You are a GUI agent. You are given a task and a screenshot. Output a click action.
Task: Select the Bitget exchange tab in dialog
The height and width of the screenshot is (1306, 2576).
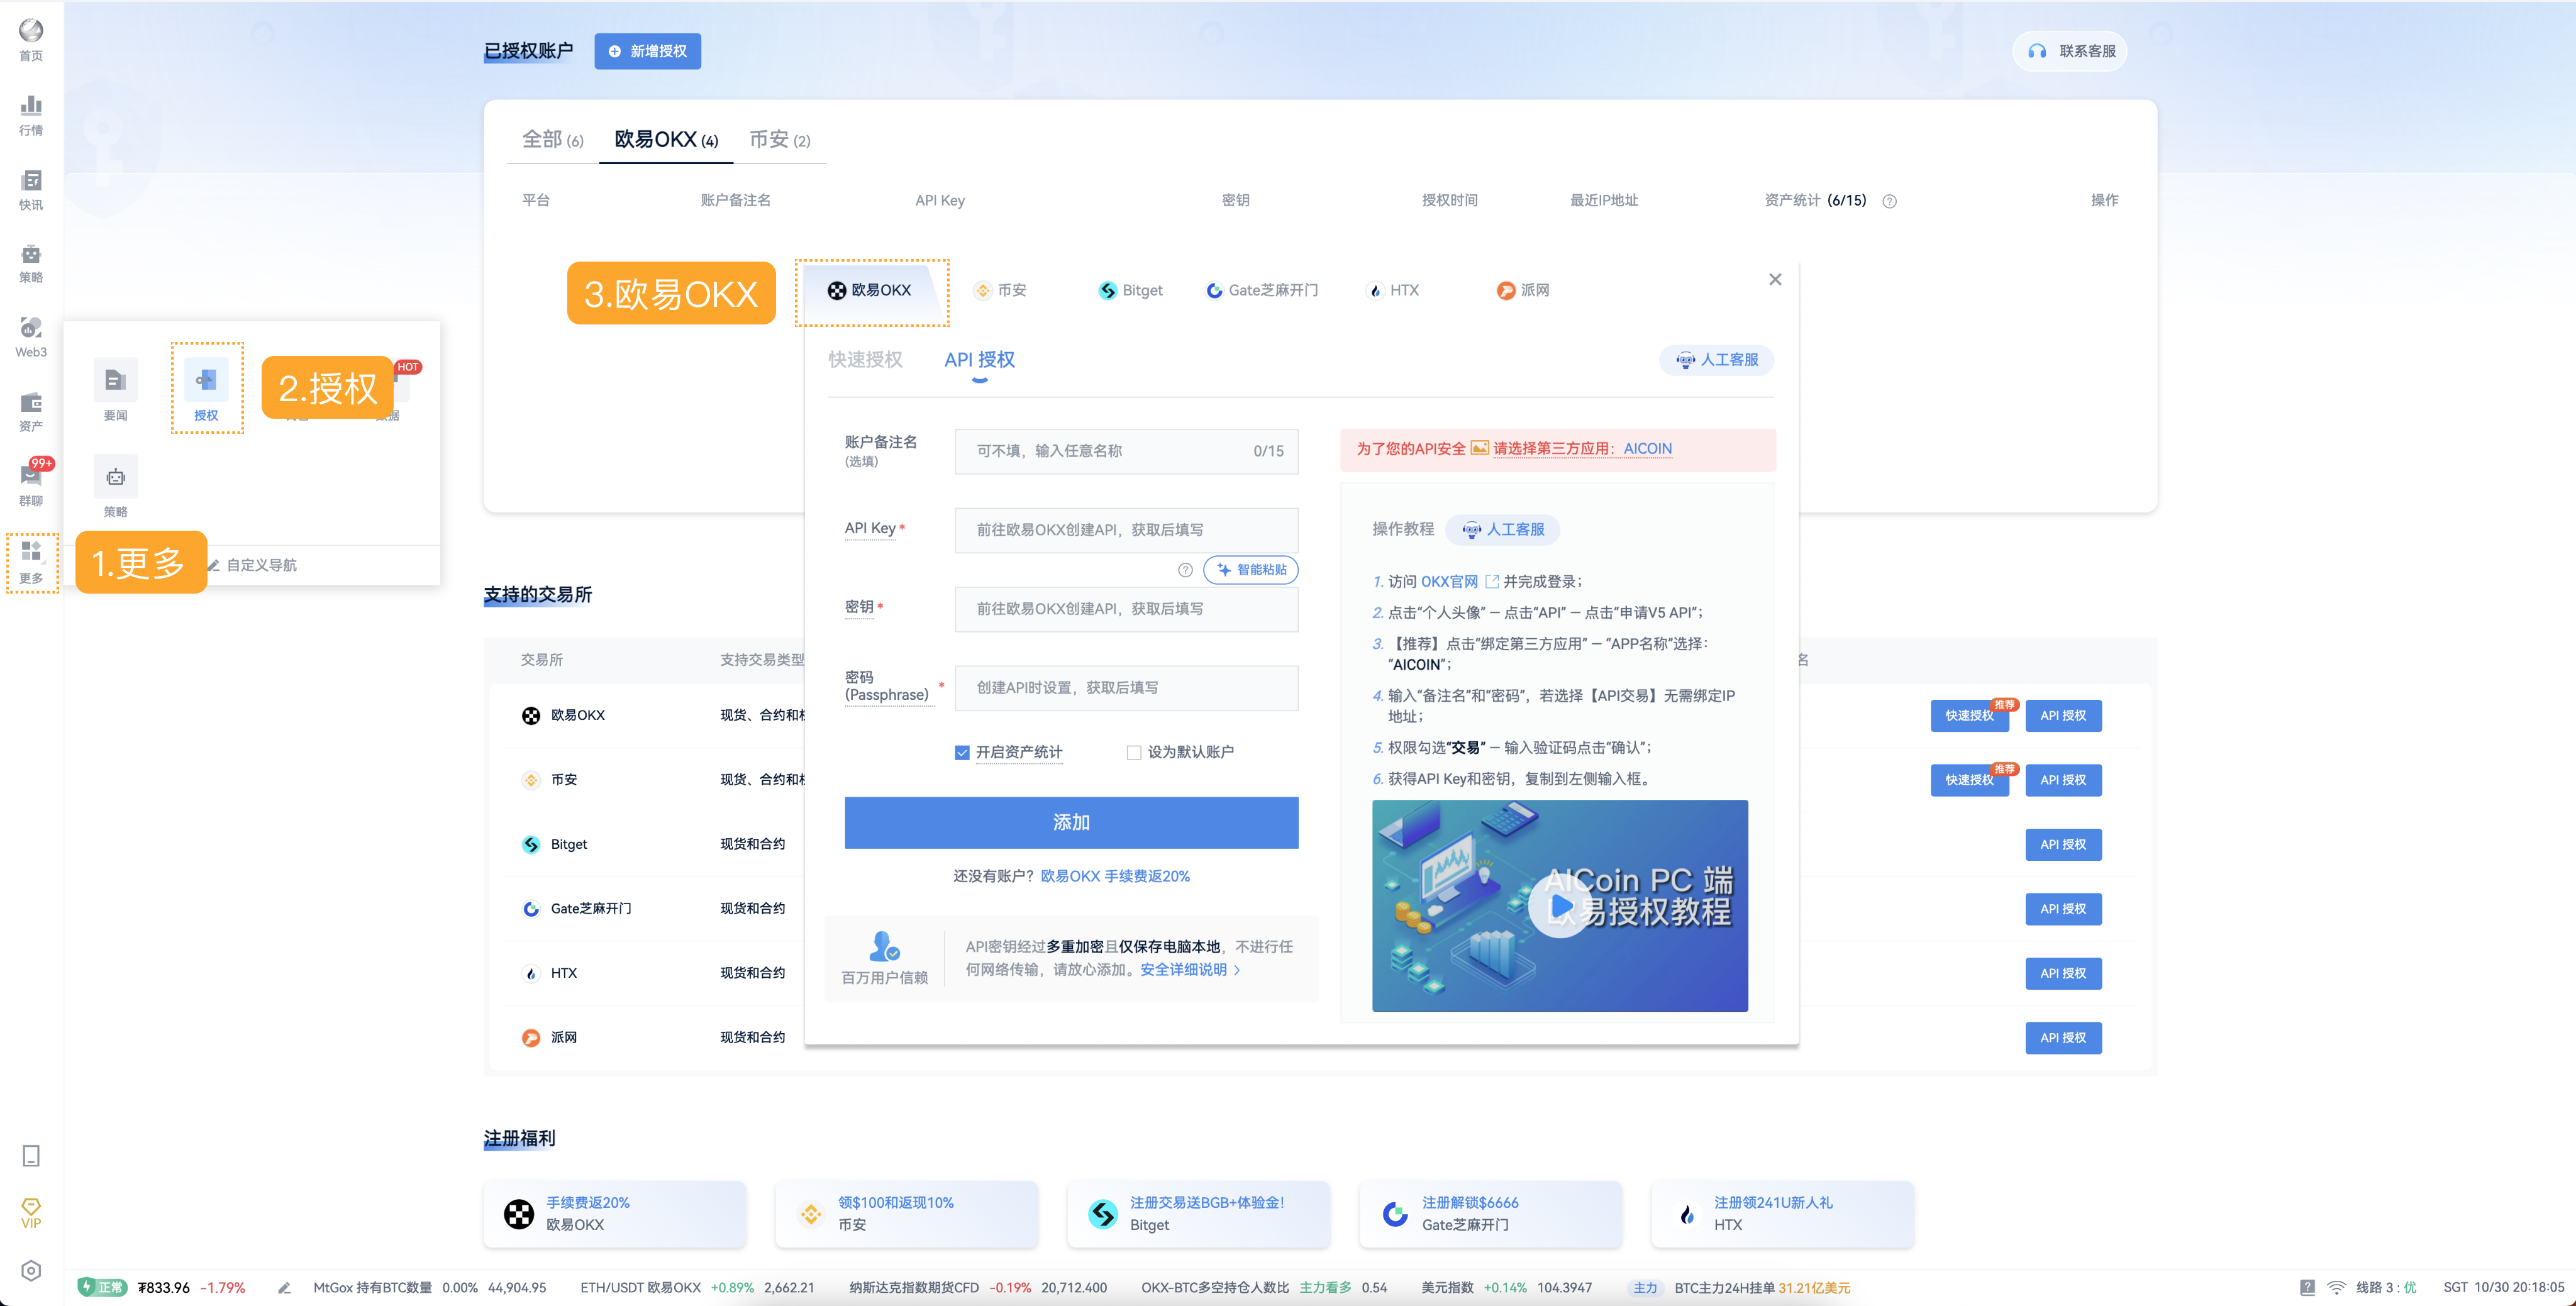pyautogui.click(x=1131, y=290)
